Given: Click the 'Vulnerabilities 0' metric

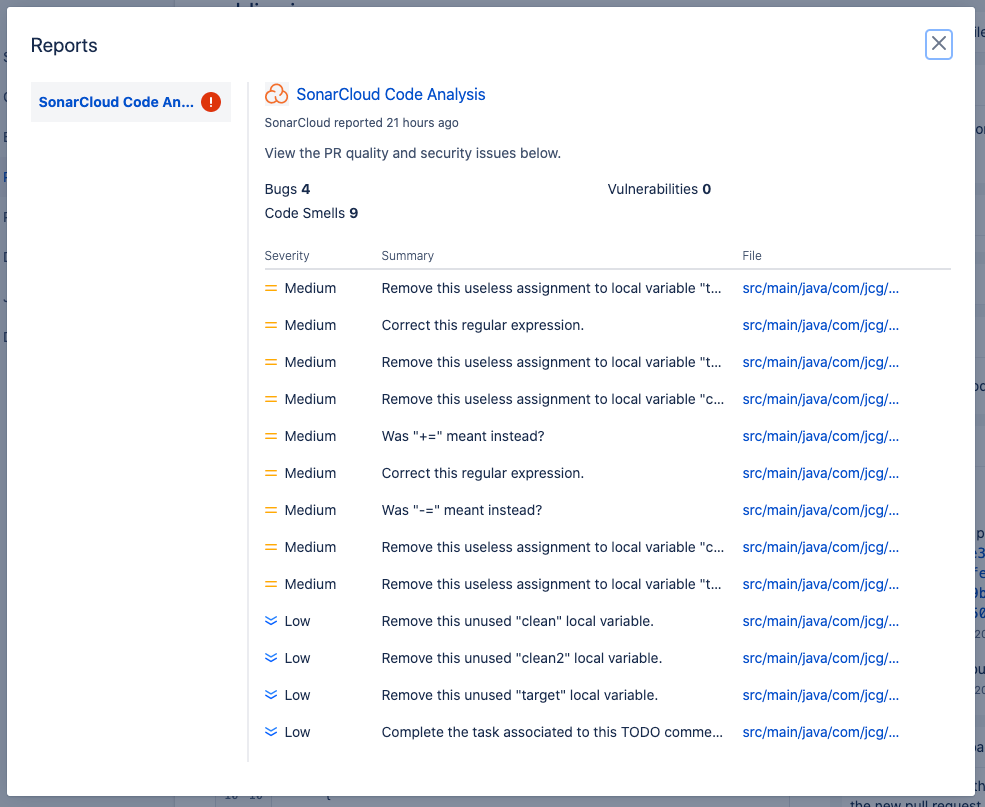Looking at the screenshot, I should (x=659, y=189).
